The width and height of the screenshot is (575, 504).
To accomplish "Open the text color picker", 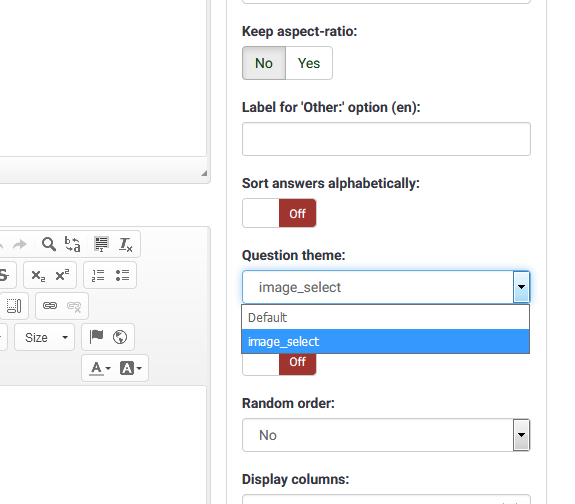I will 100,368.
